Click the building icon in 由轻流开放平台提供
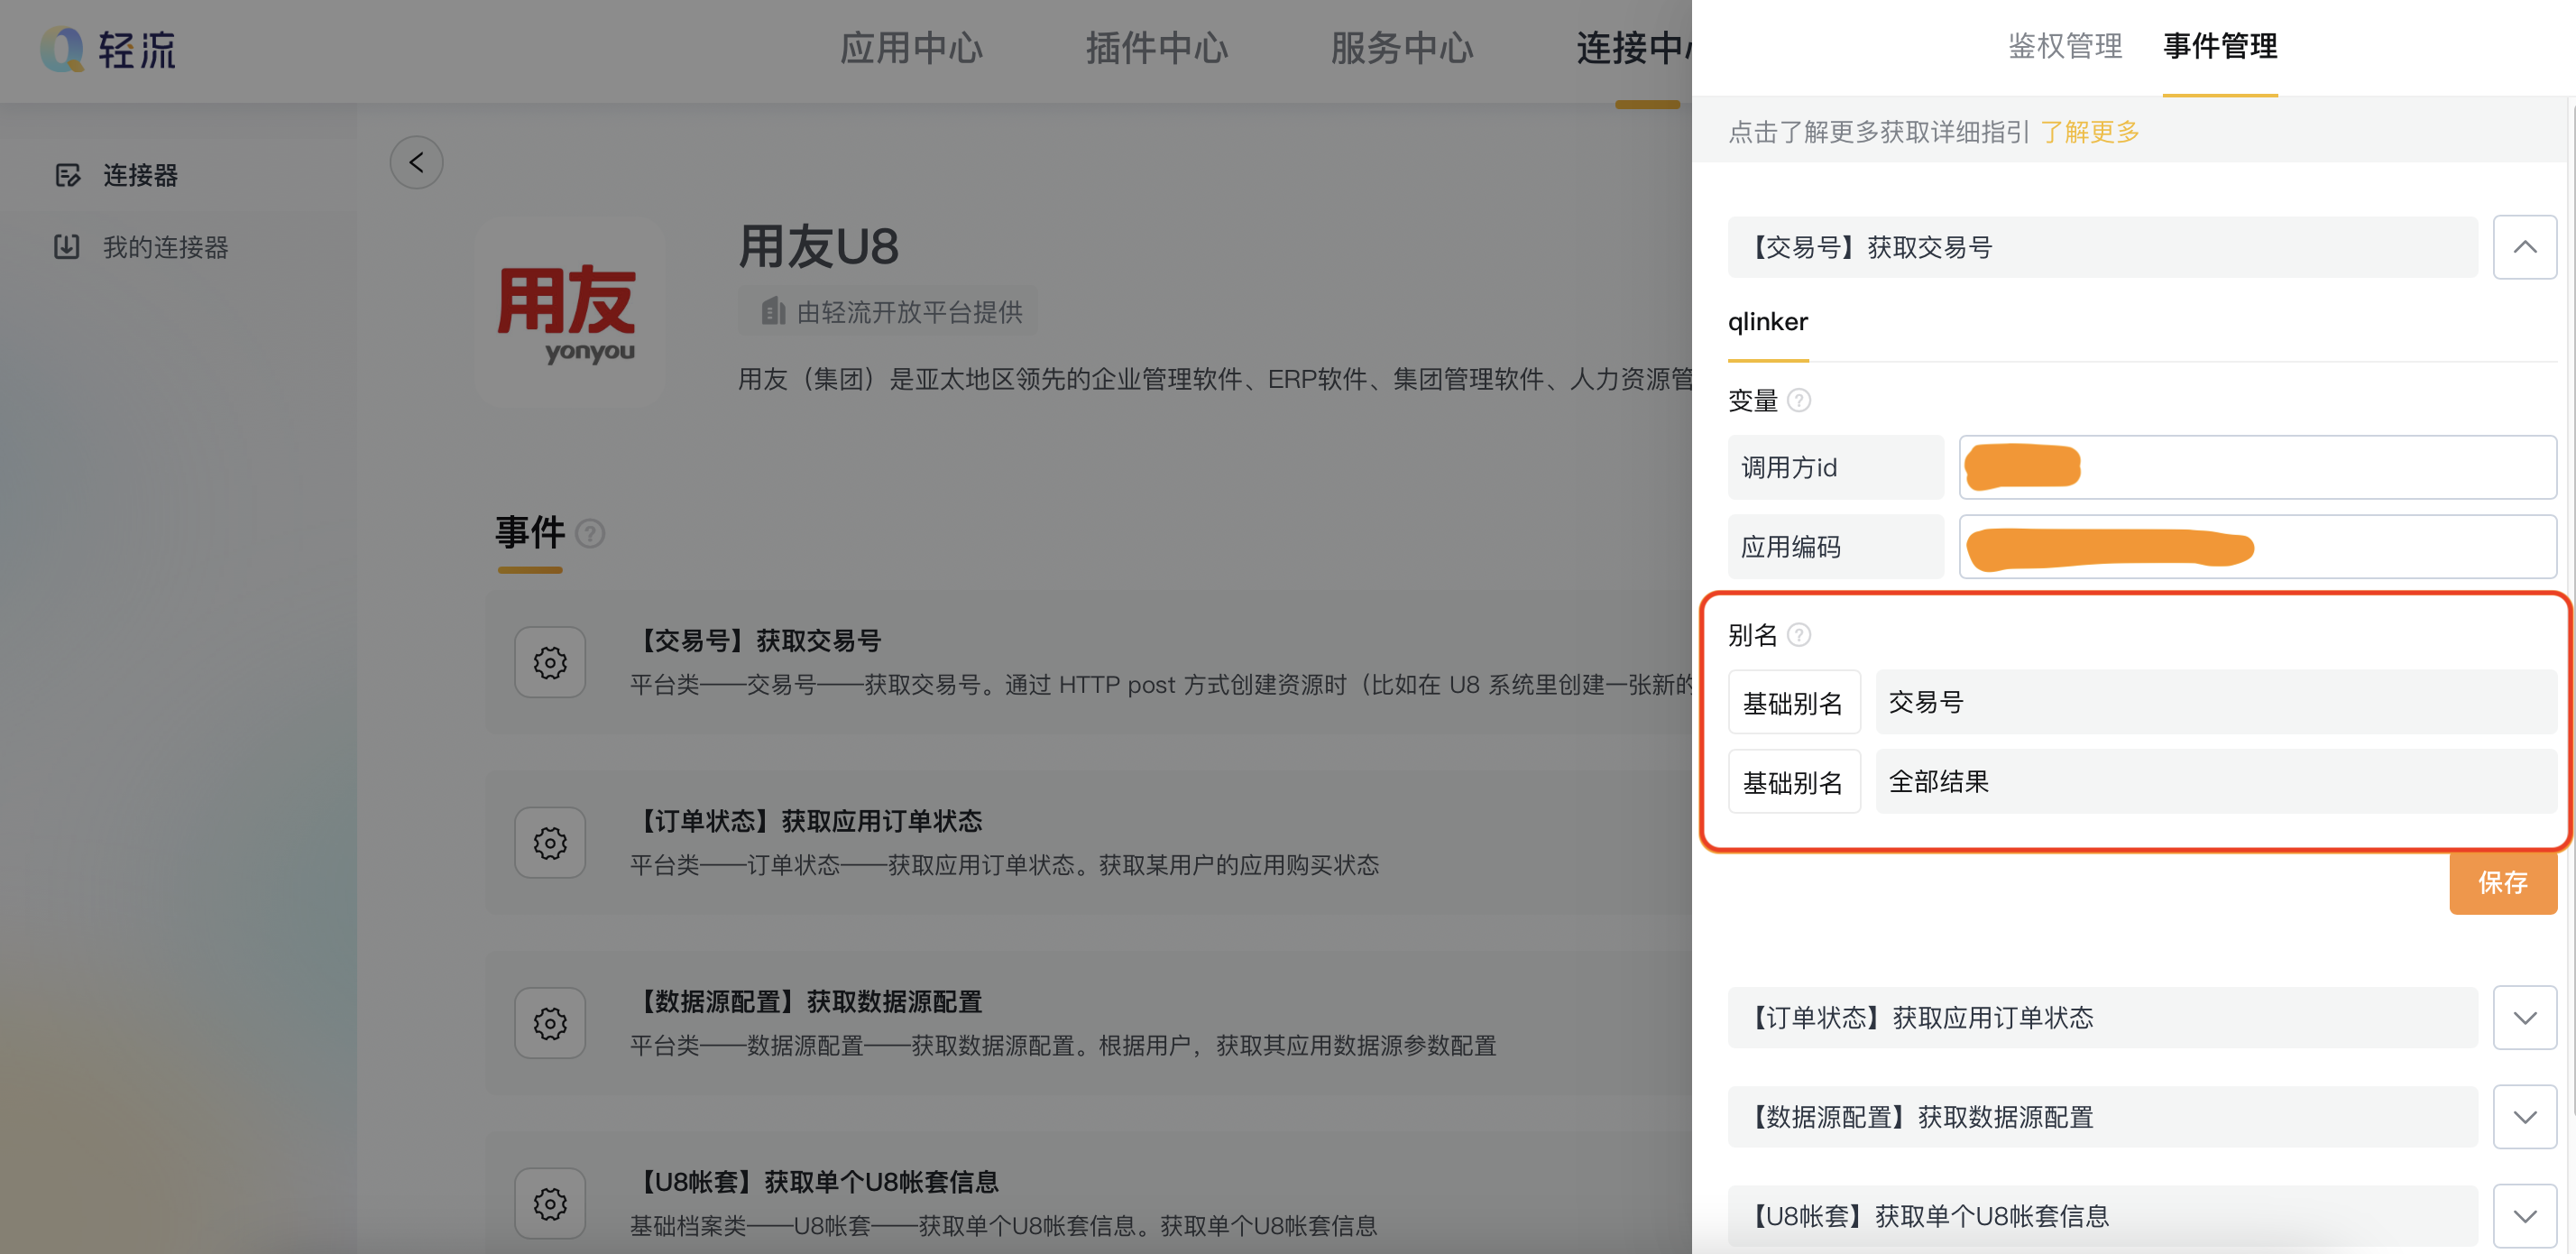2576x1254 pixels. point(772,311)
